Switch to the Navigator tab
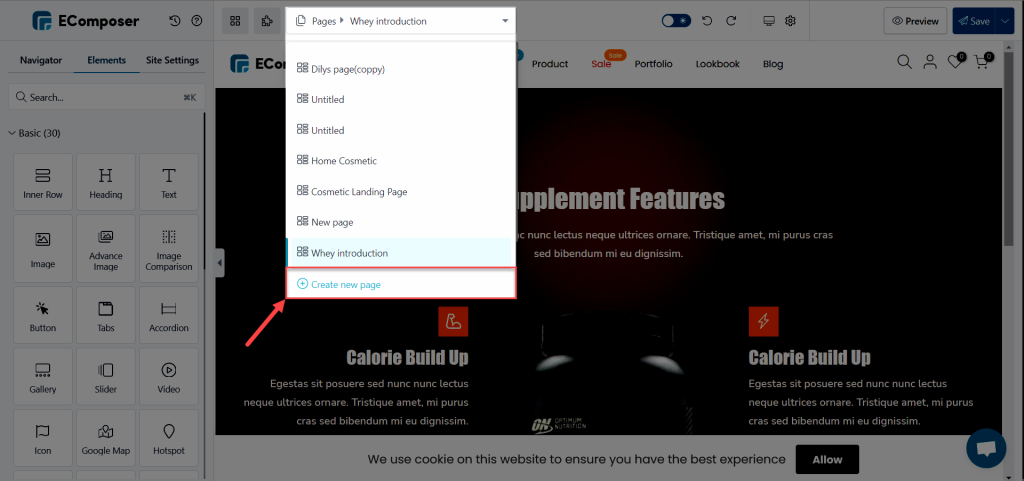Screen dimensions: 1024x481 click(40, 60)
